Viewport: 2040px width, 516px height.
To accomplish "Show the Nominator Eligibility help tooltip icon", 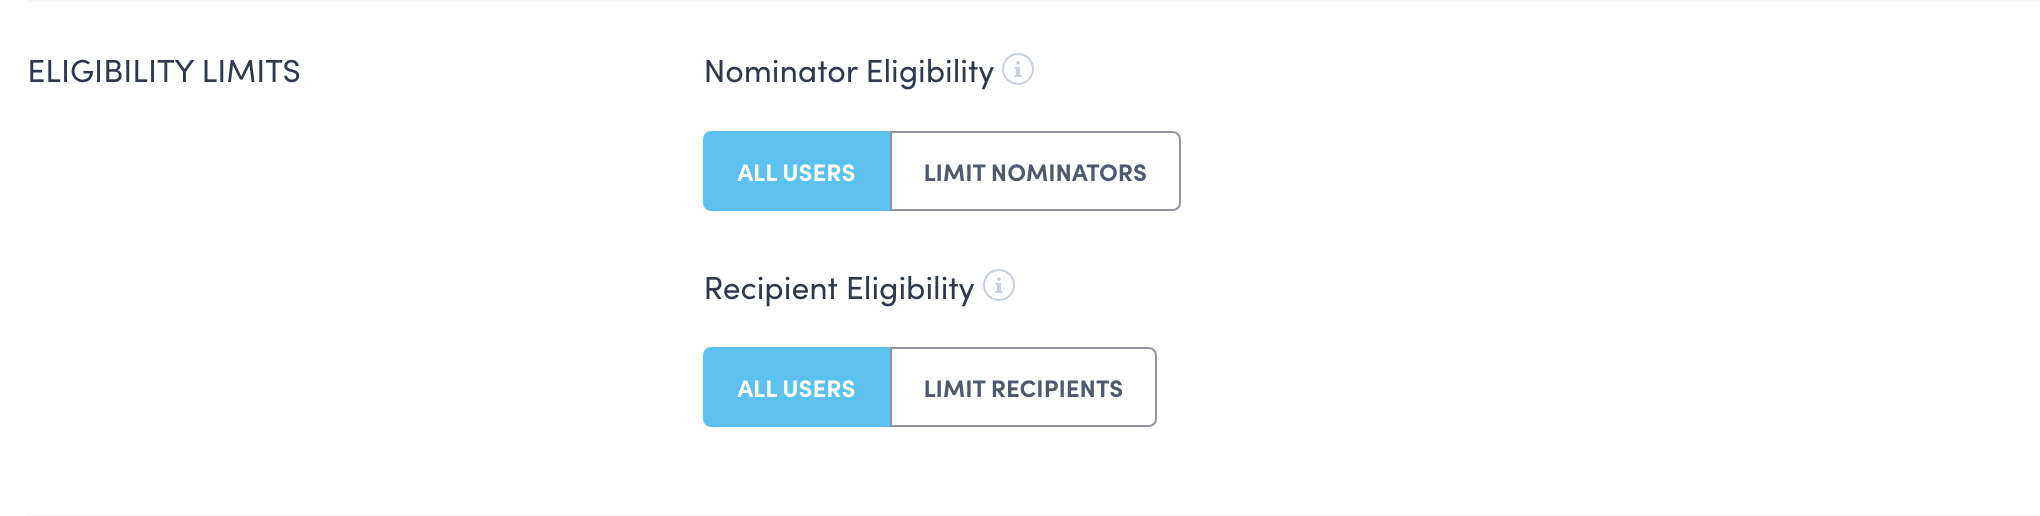I will 1018,70.
